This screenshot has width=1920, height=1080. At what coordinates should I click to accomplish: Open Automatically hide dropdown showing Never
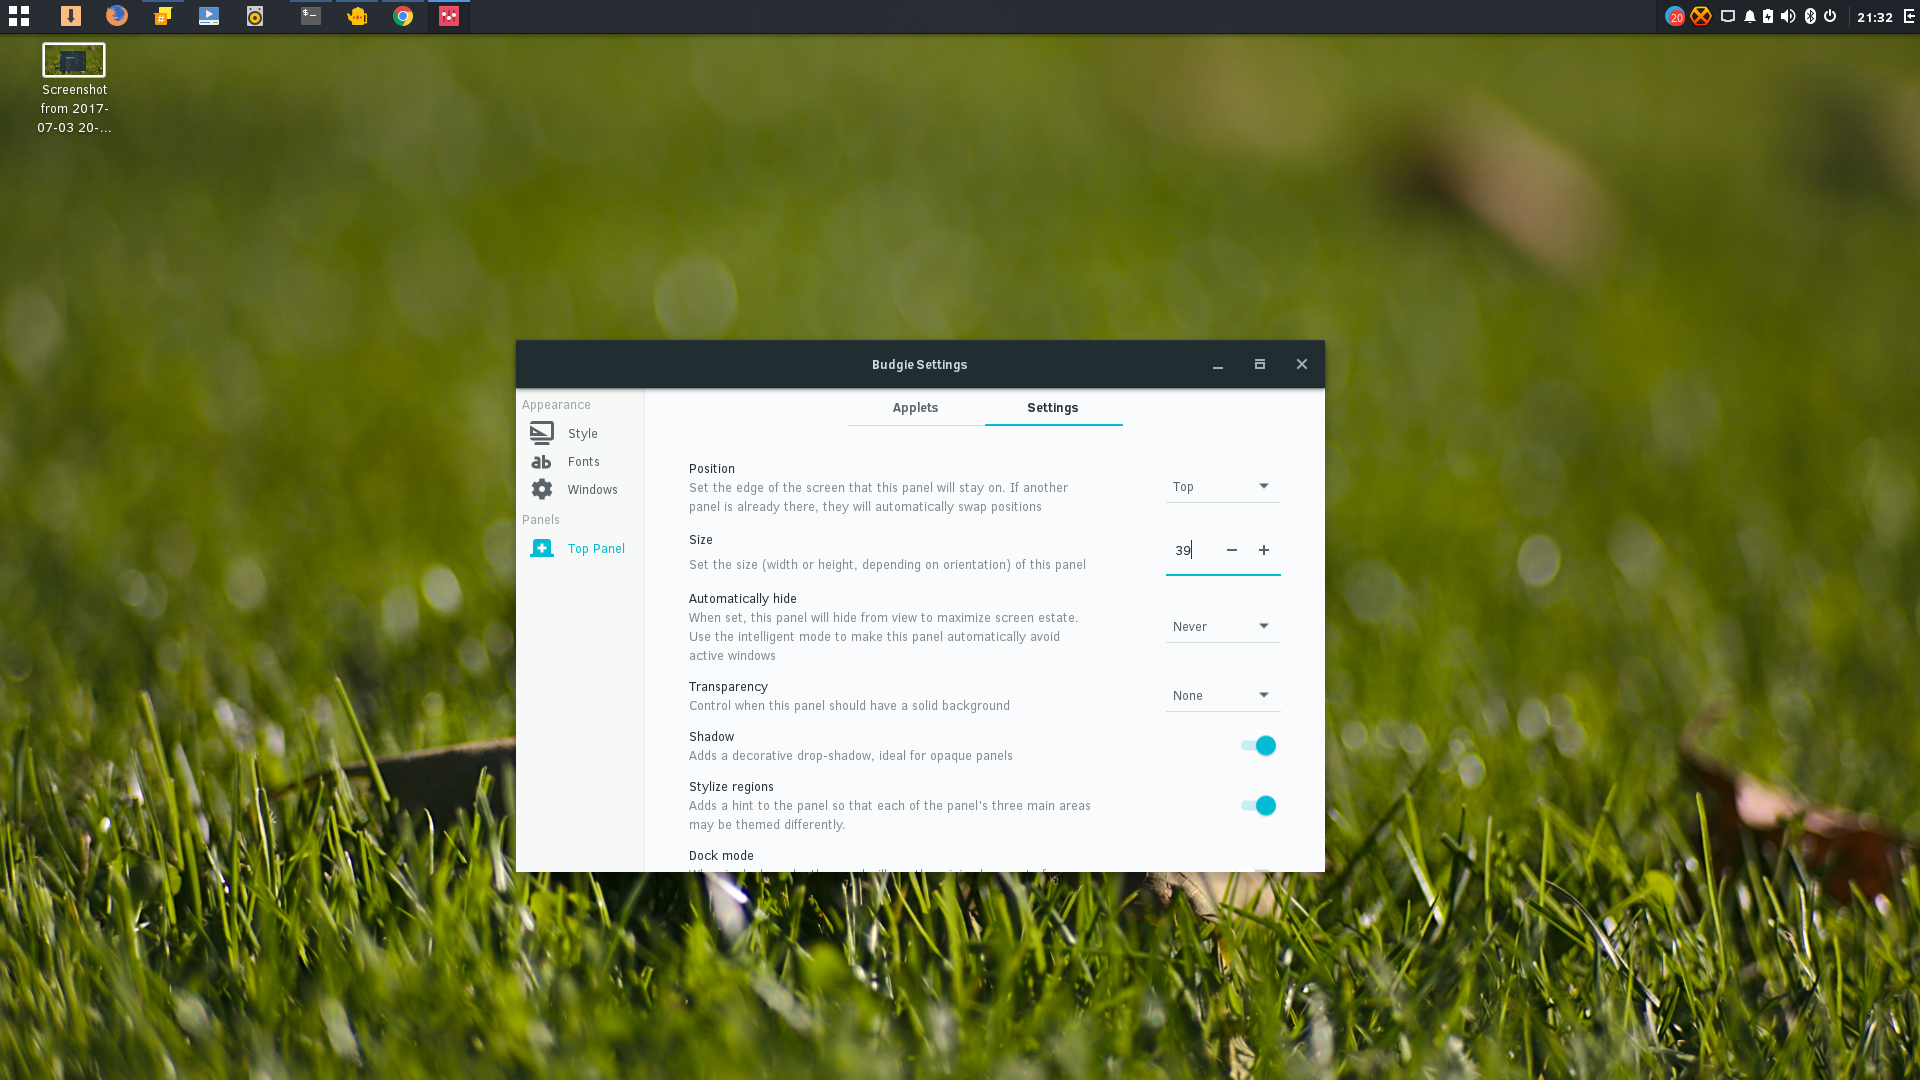pos(1223,626)
